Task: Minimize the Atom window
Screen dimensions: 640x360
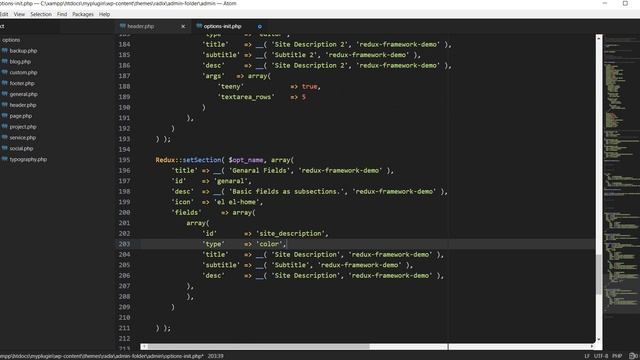Action: (605, 3)
